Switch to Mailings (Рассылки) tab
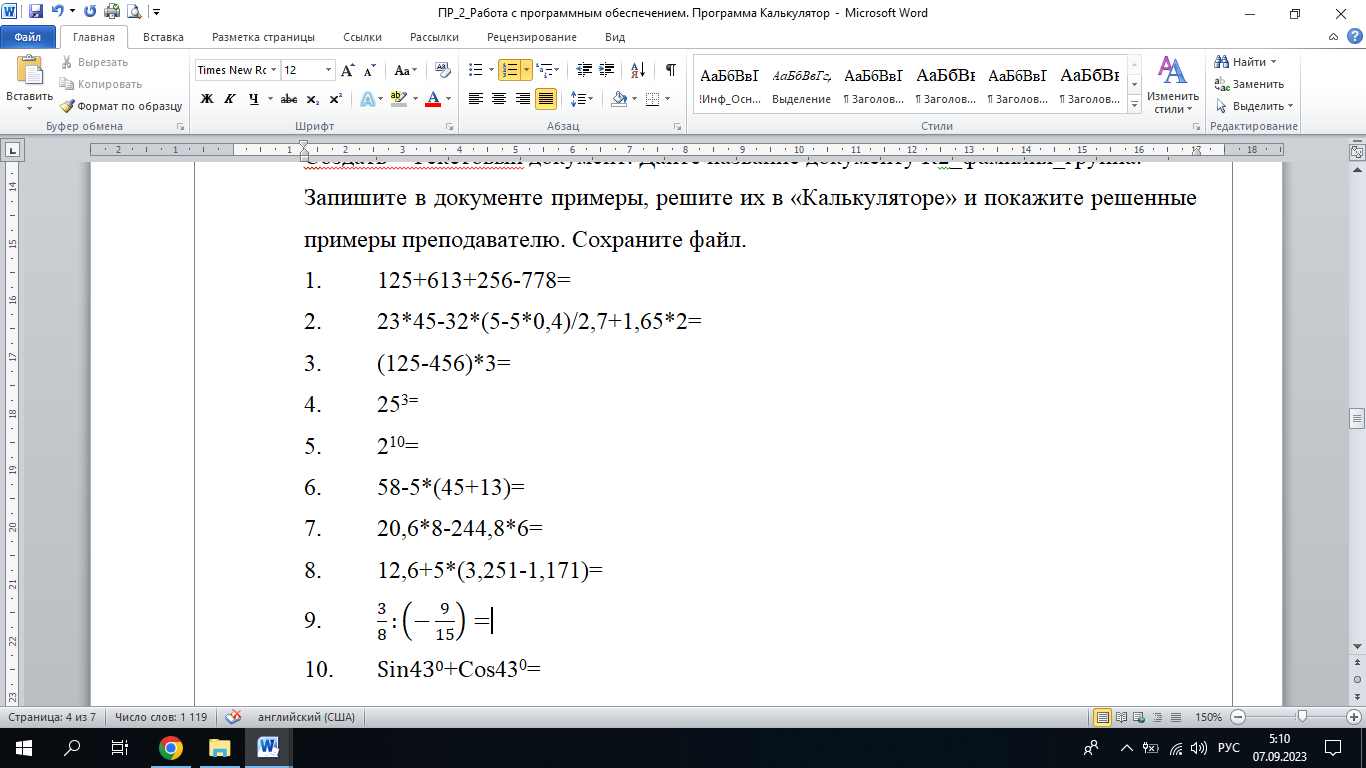Screen dimensions: 1366x768 pos(434,37)
